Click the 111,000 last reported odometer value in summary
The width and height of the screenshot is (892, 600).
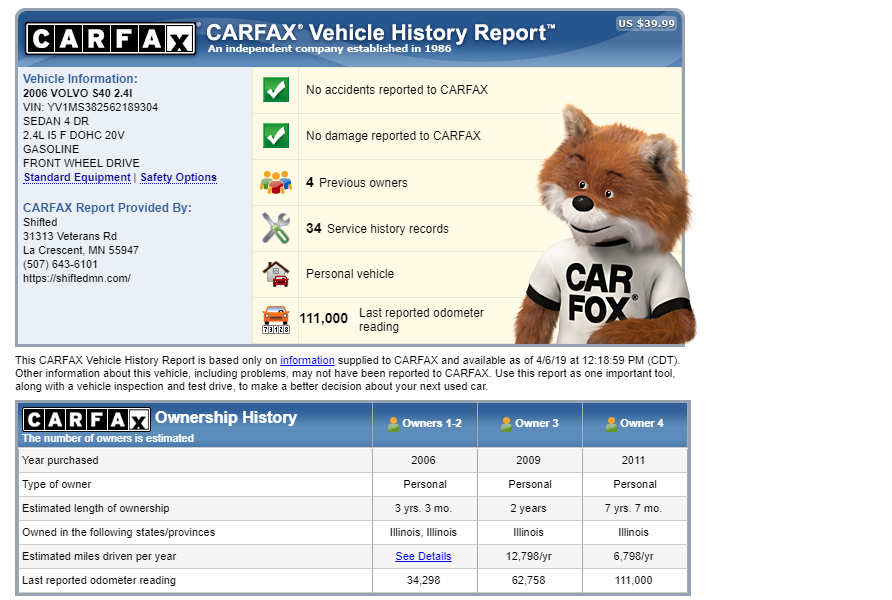[x=323, y=318]
